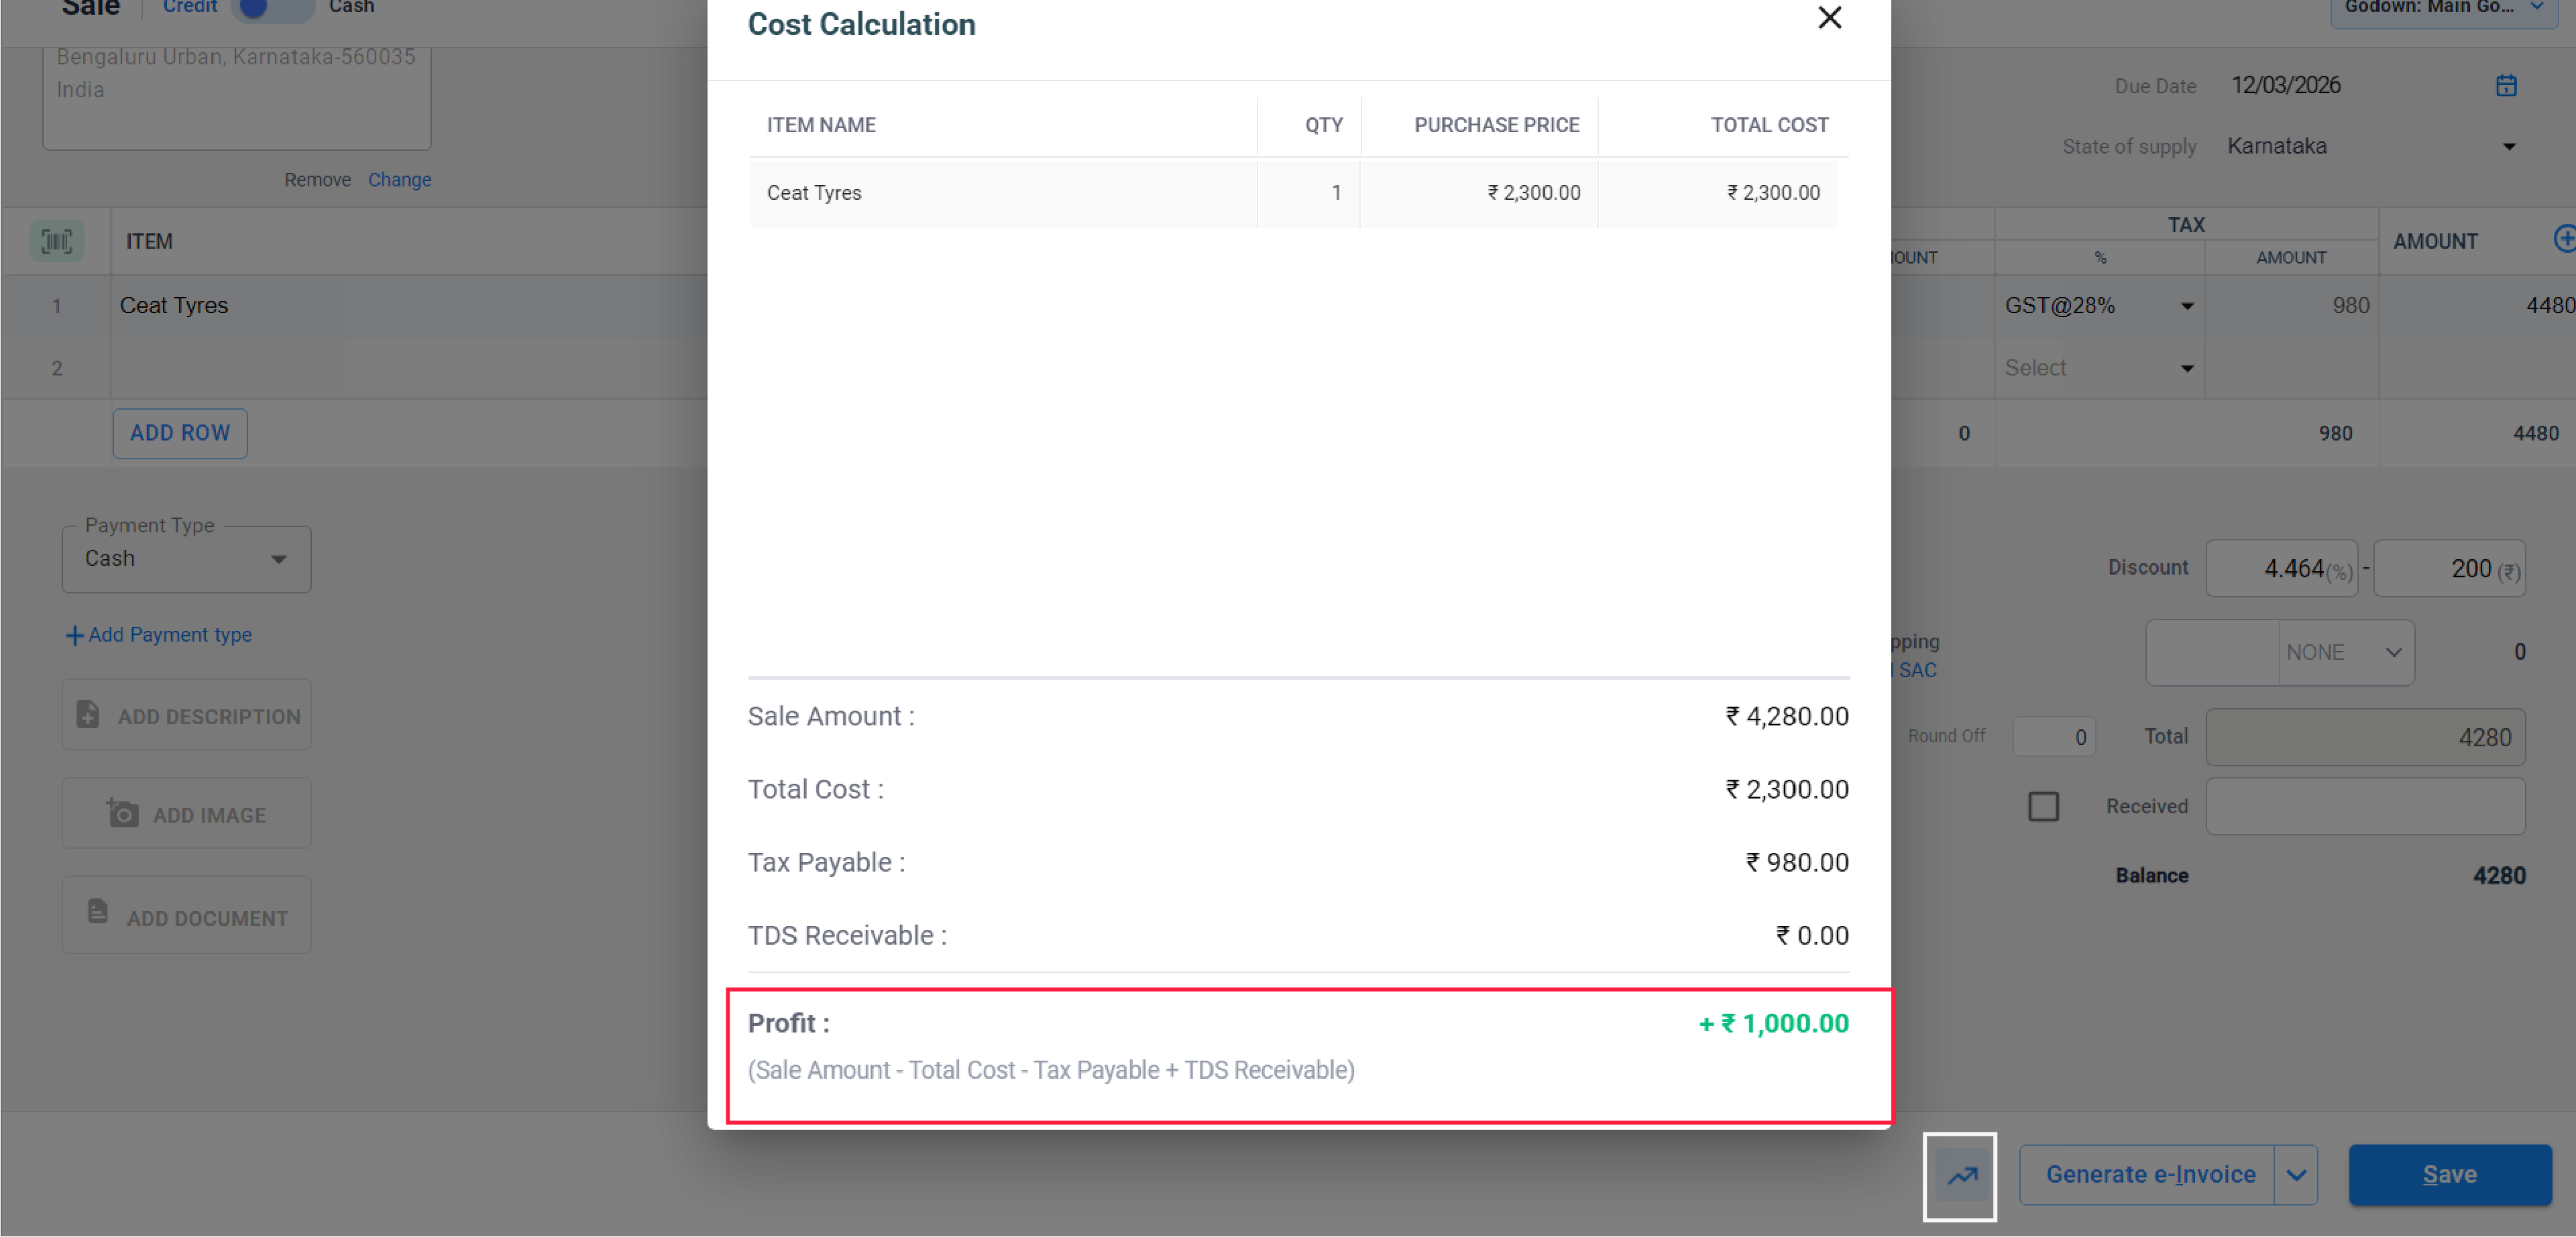Expand the Payment Type Cash dropdown
The width and height of the screenshot is (2576, 1237).
[x=279, y=559]
